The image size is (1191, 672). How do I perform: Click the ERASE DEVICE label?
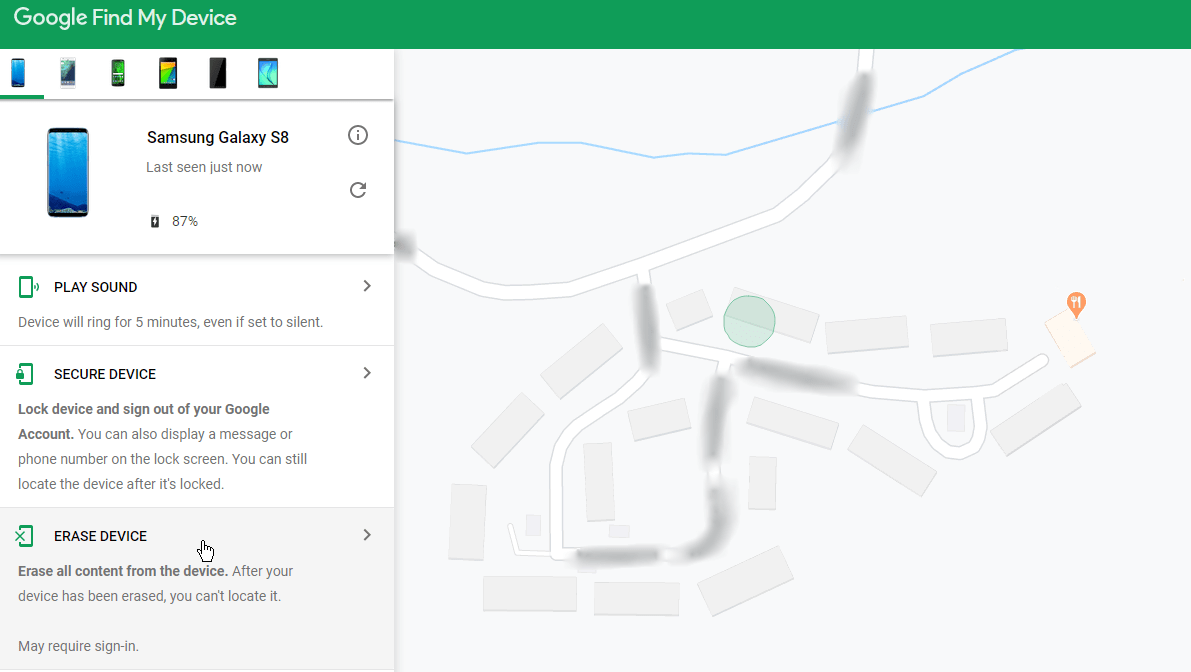[x=102, y=535]
